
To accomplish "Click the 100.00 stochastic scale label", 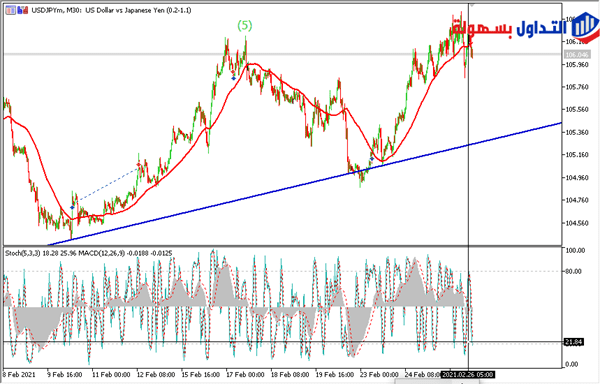I will pyautogui.click(x=575, y=251).
